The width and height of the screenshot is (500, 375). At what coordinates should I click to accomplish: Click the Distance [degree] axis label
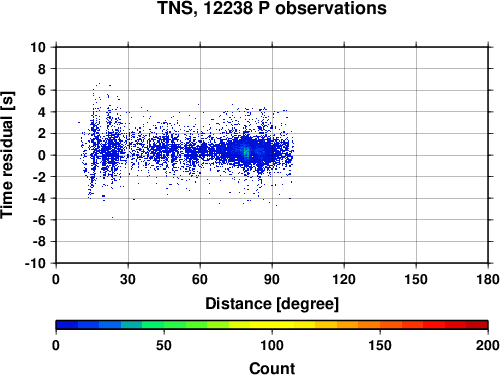(x=272, y=304)
